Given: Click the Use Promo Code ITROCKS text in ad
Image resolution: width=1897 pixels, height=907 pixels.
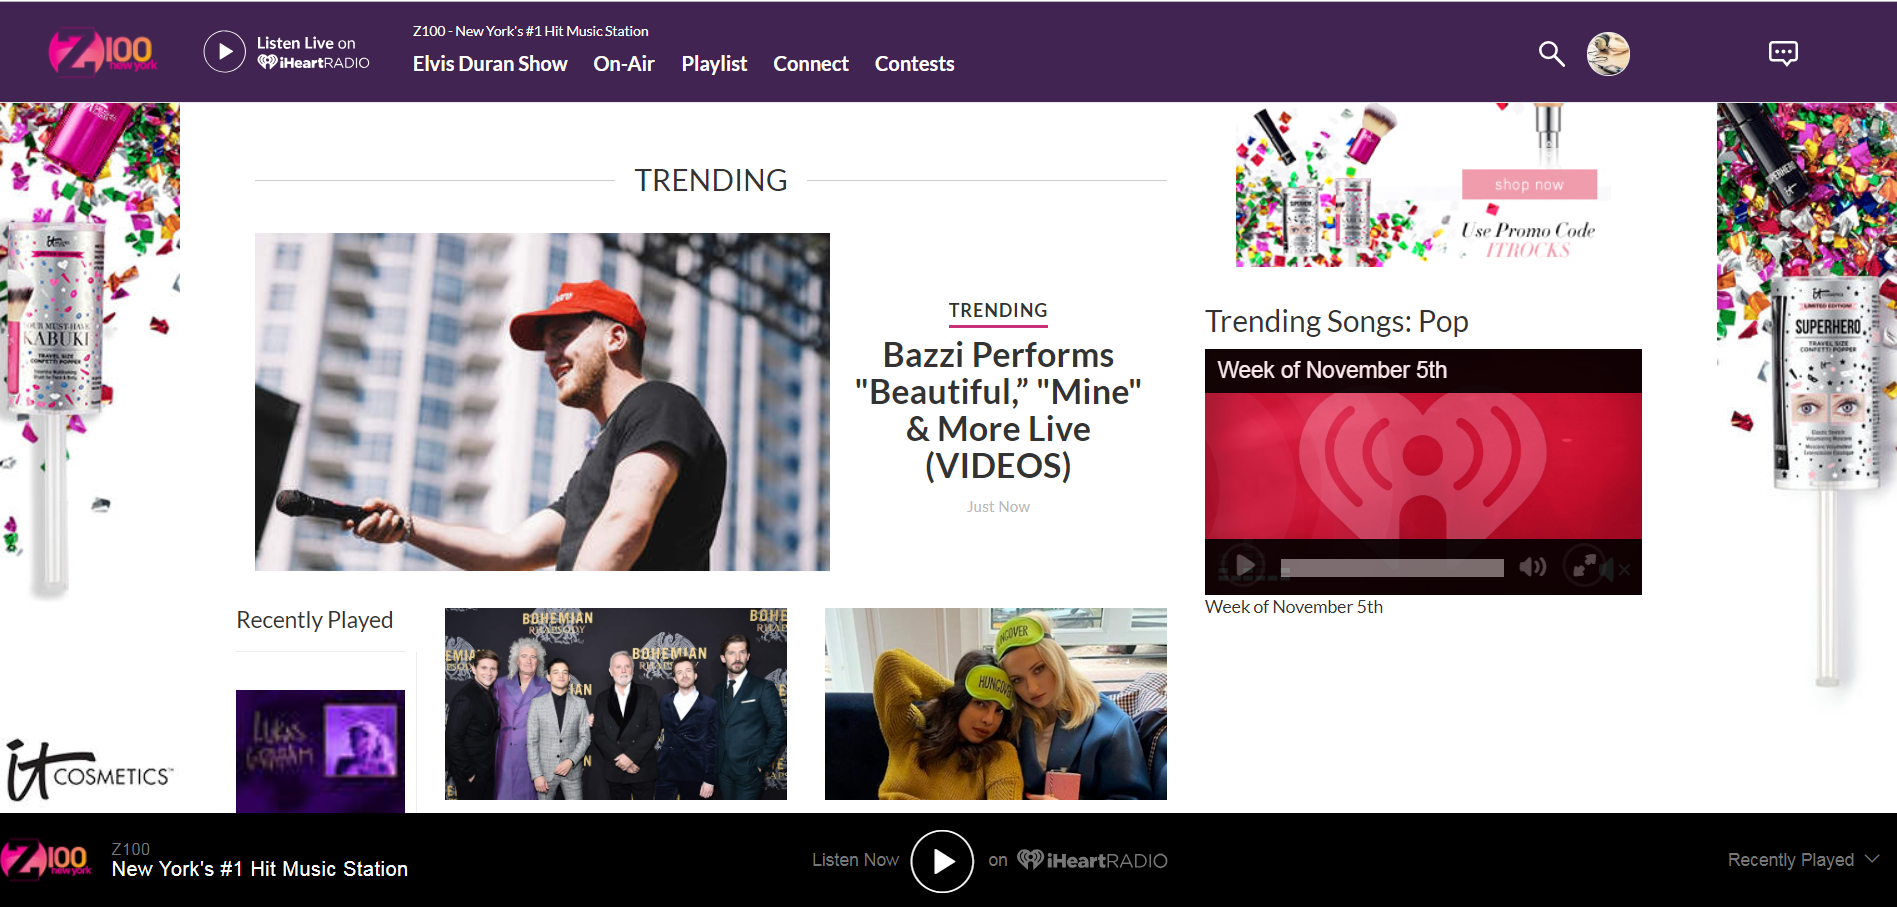Looking at the screenshot, I should (x=1528, y=240).
